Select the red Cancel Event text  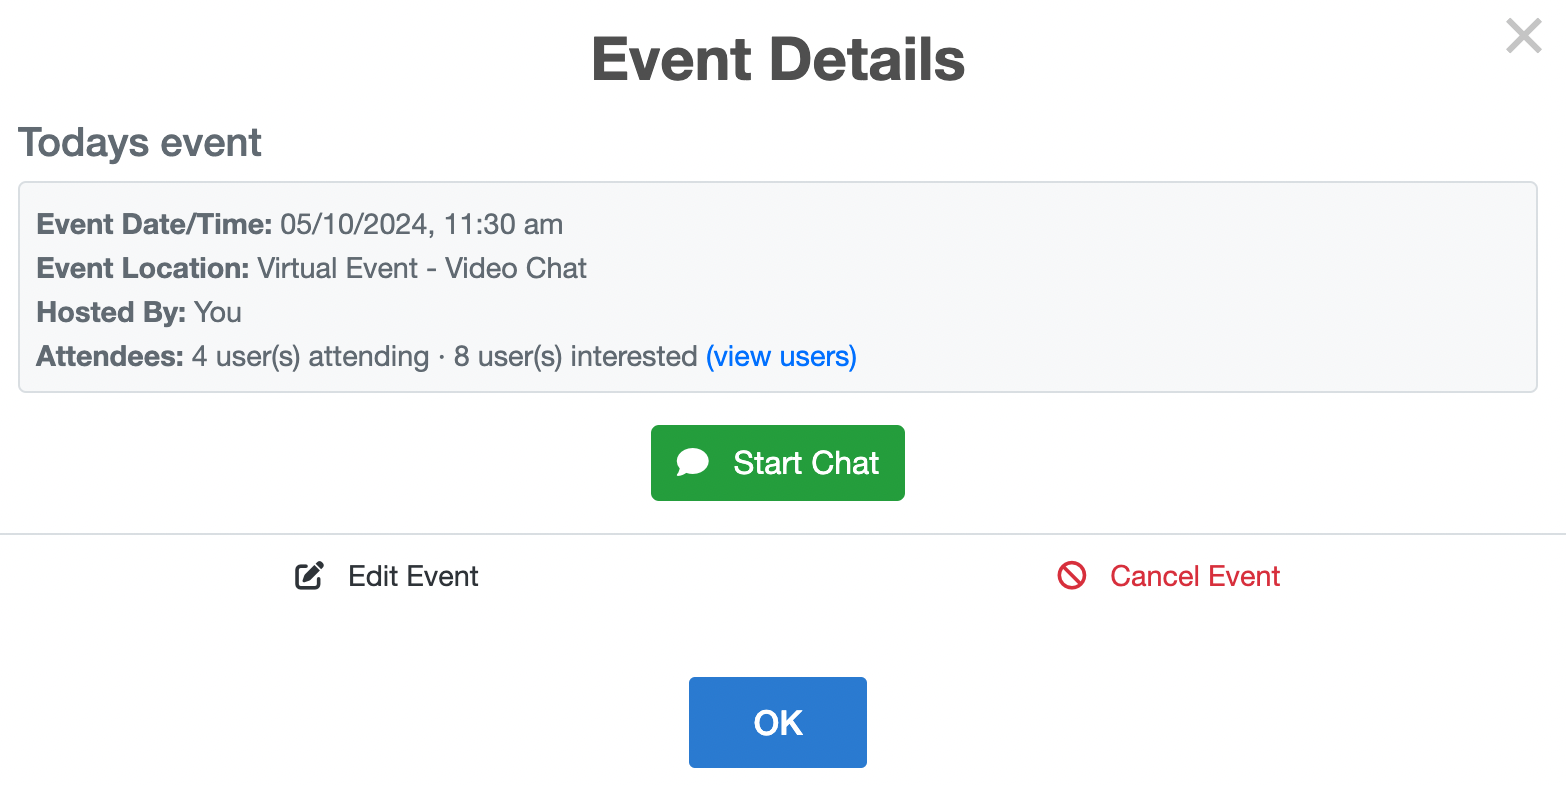[1195, 576]
